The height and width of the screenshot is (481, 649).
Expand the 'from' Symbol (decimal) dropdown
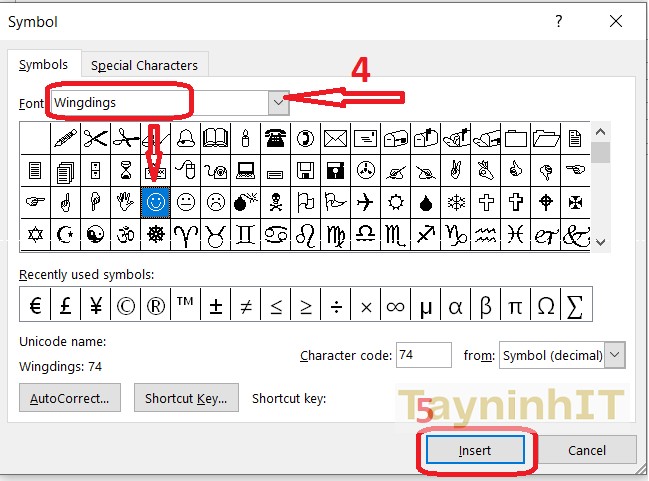click(x=615, y=355)
